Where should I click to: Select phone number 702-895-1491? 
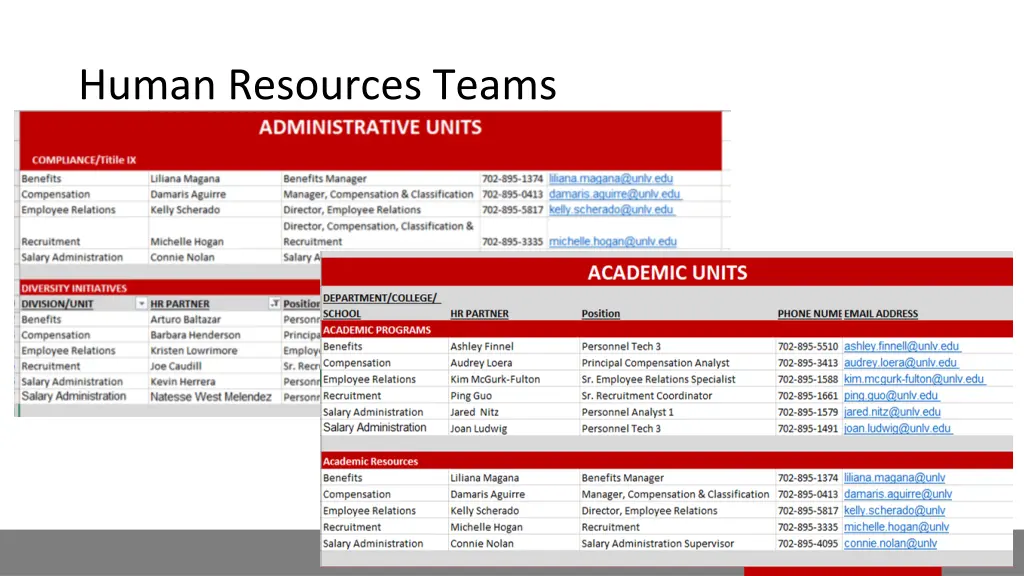tap(808, 428)
